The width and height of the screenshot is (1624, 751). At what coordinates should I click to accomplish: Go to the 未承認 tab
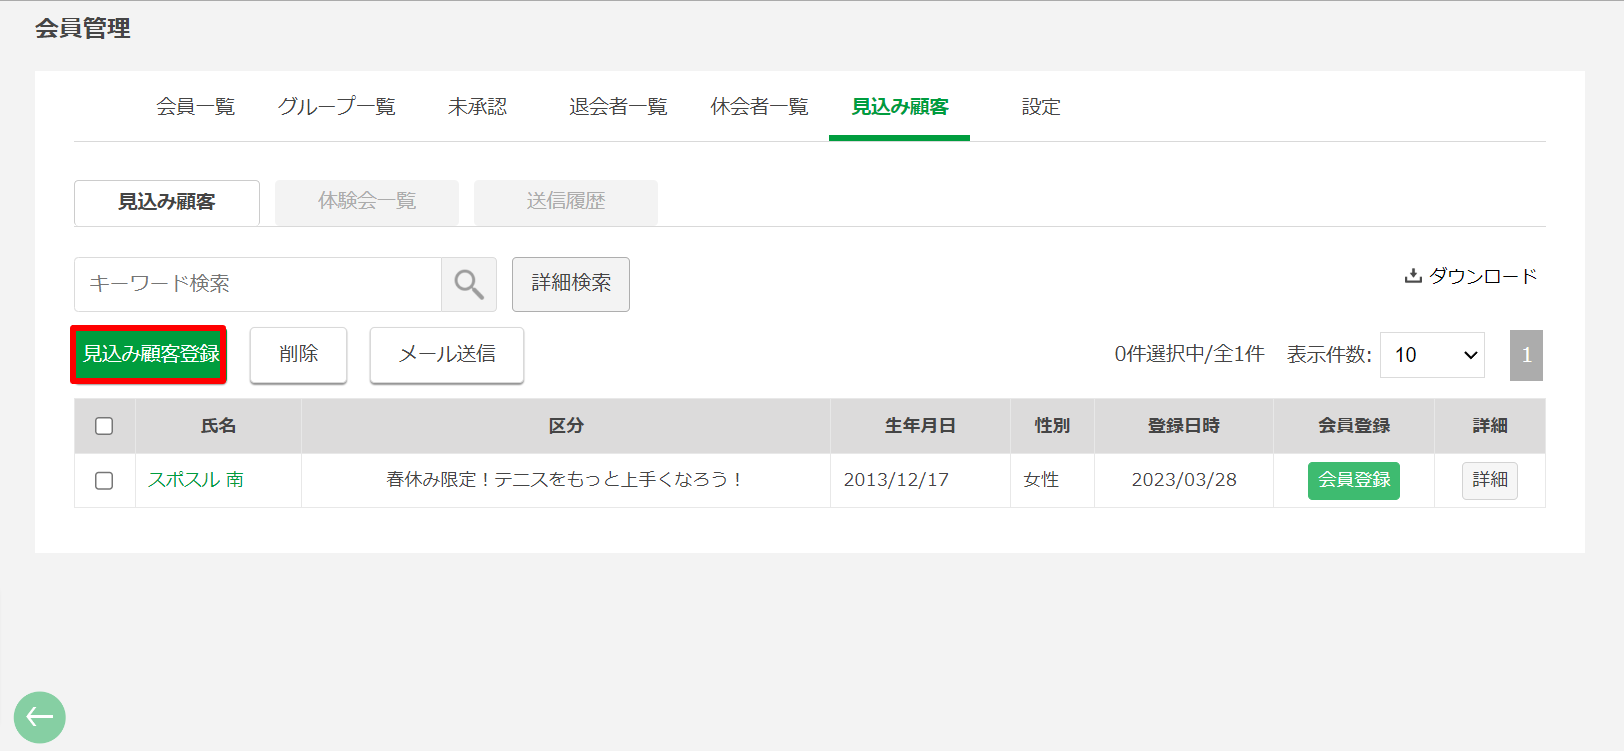point(477,107)
